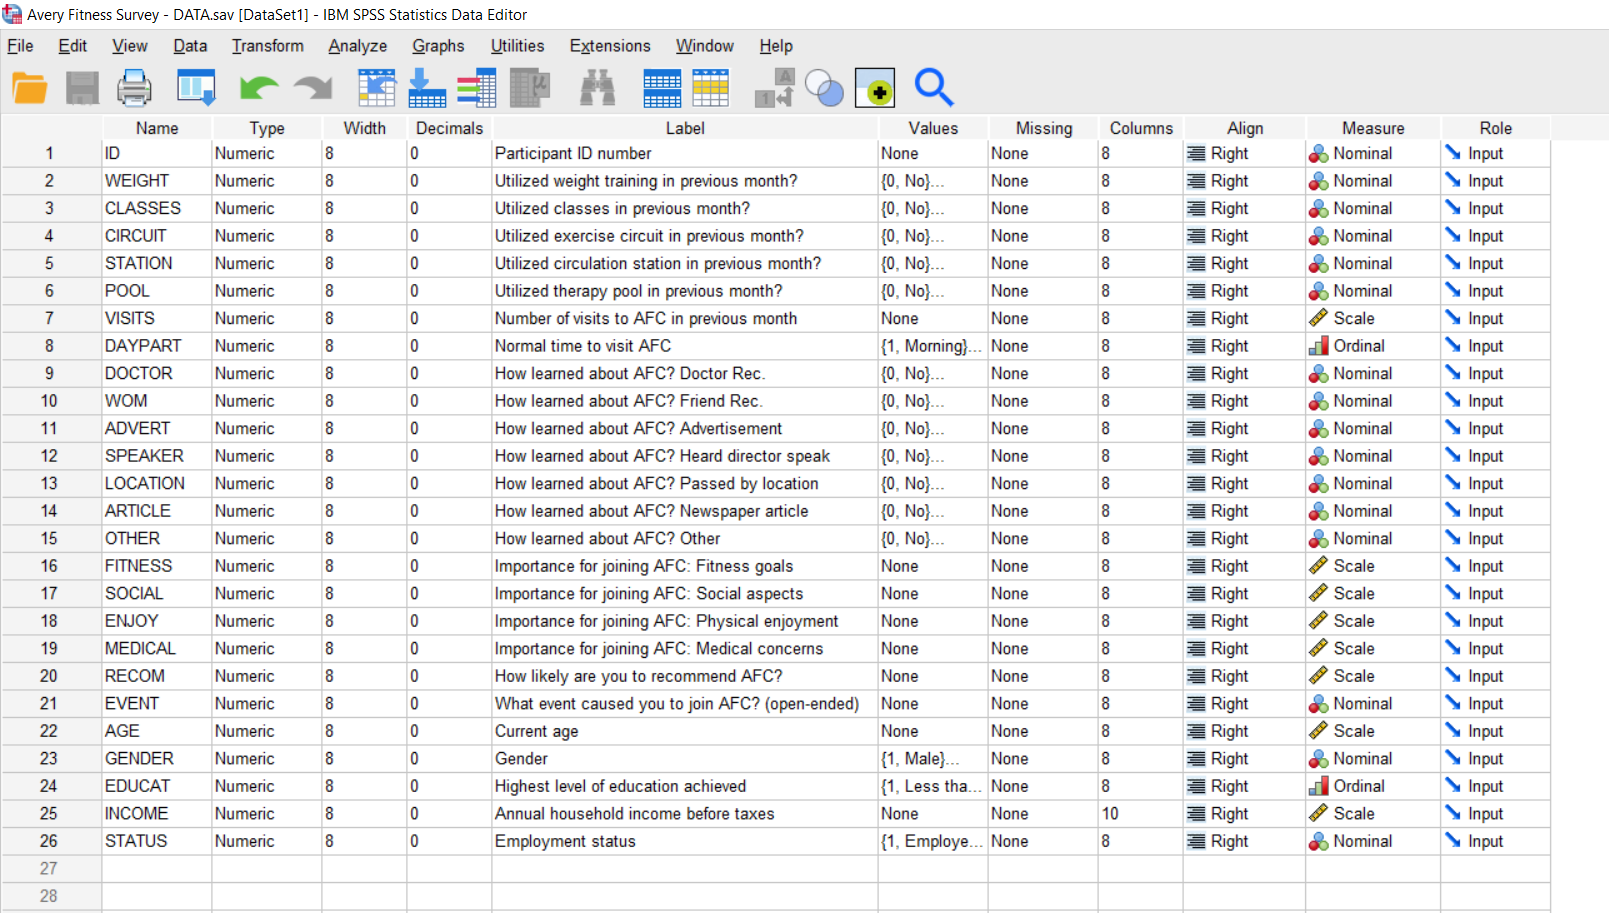Click the INCOME variable name cell
The height and width of the screenshot is (913, 1609).
157,814
